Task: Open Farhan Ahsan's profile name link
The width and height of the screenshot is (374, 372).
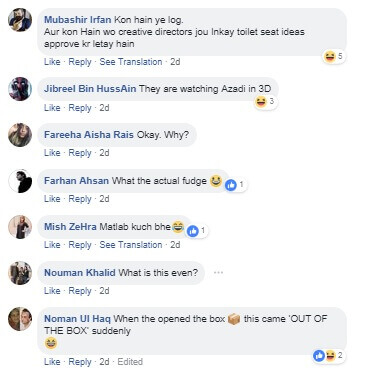Action: tap(76, 181)
